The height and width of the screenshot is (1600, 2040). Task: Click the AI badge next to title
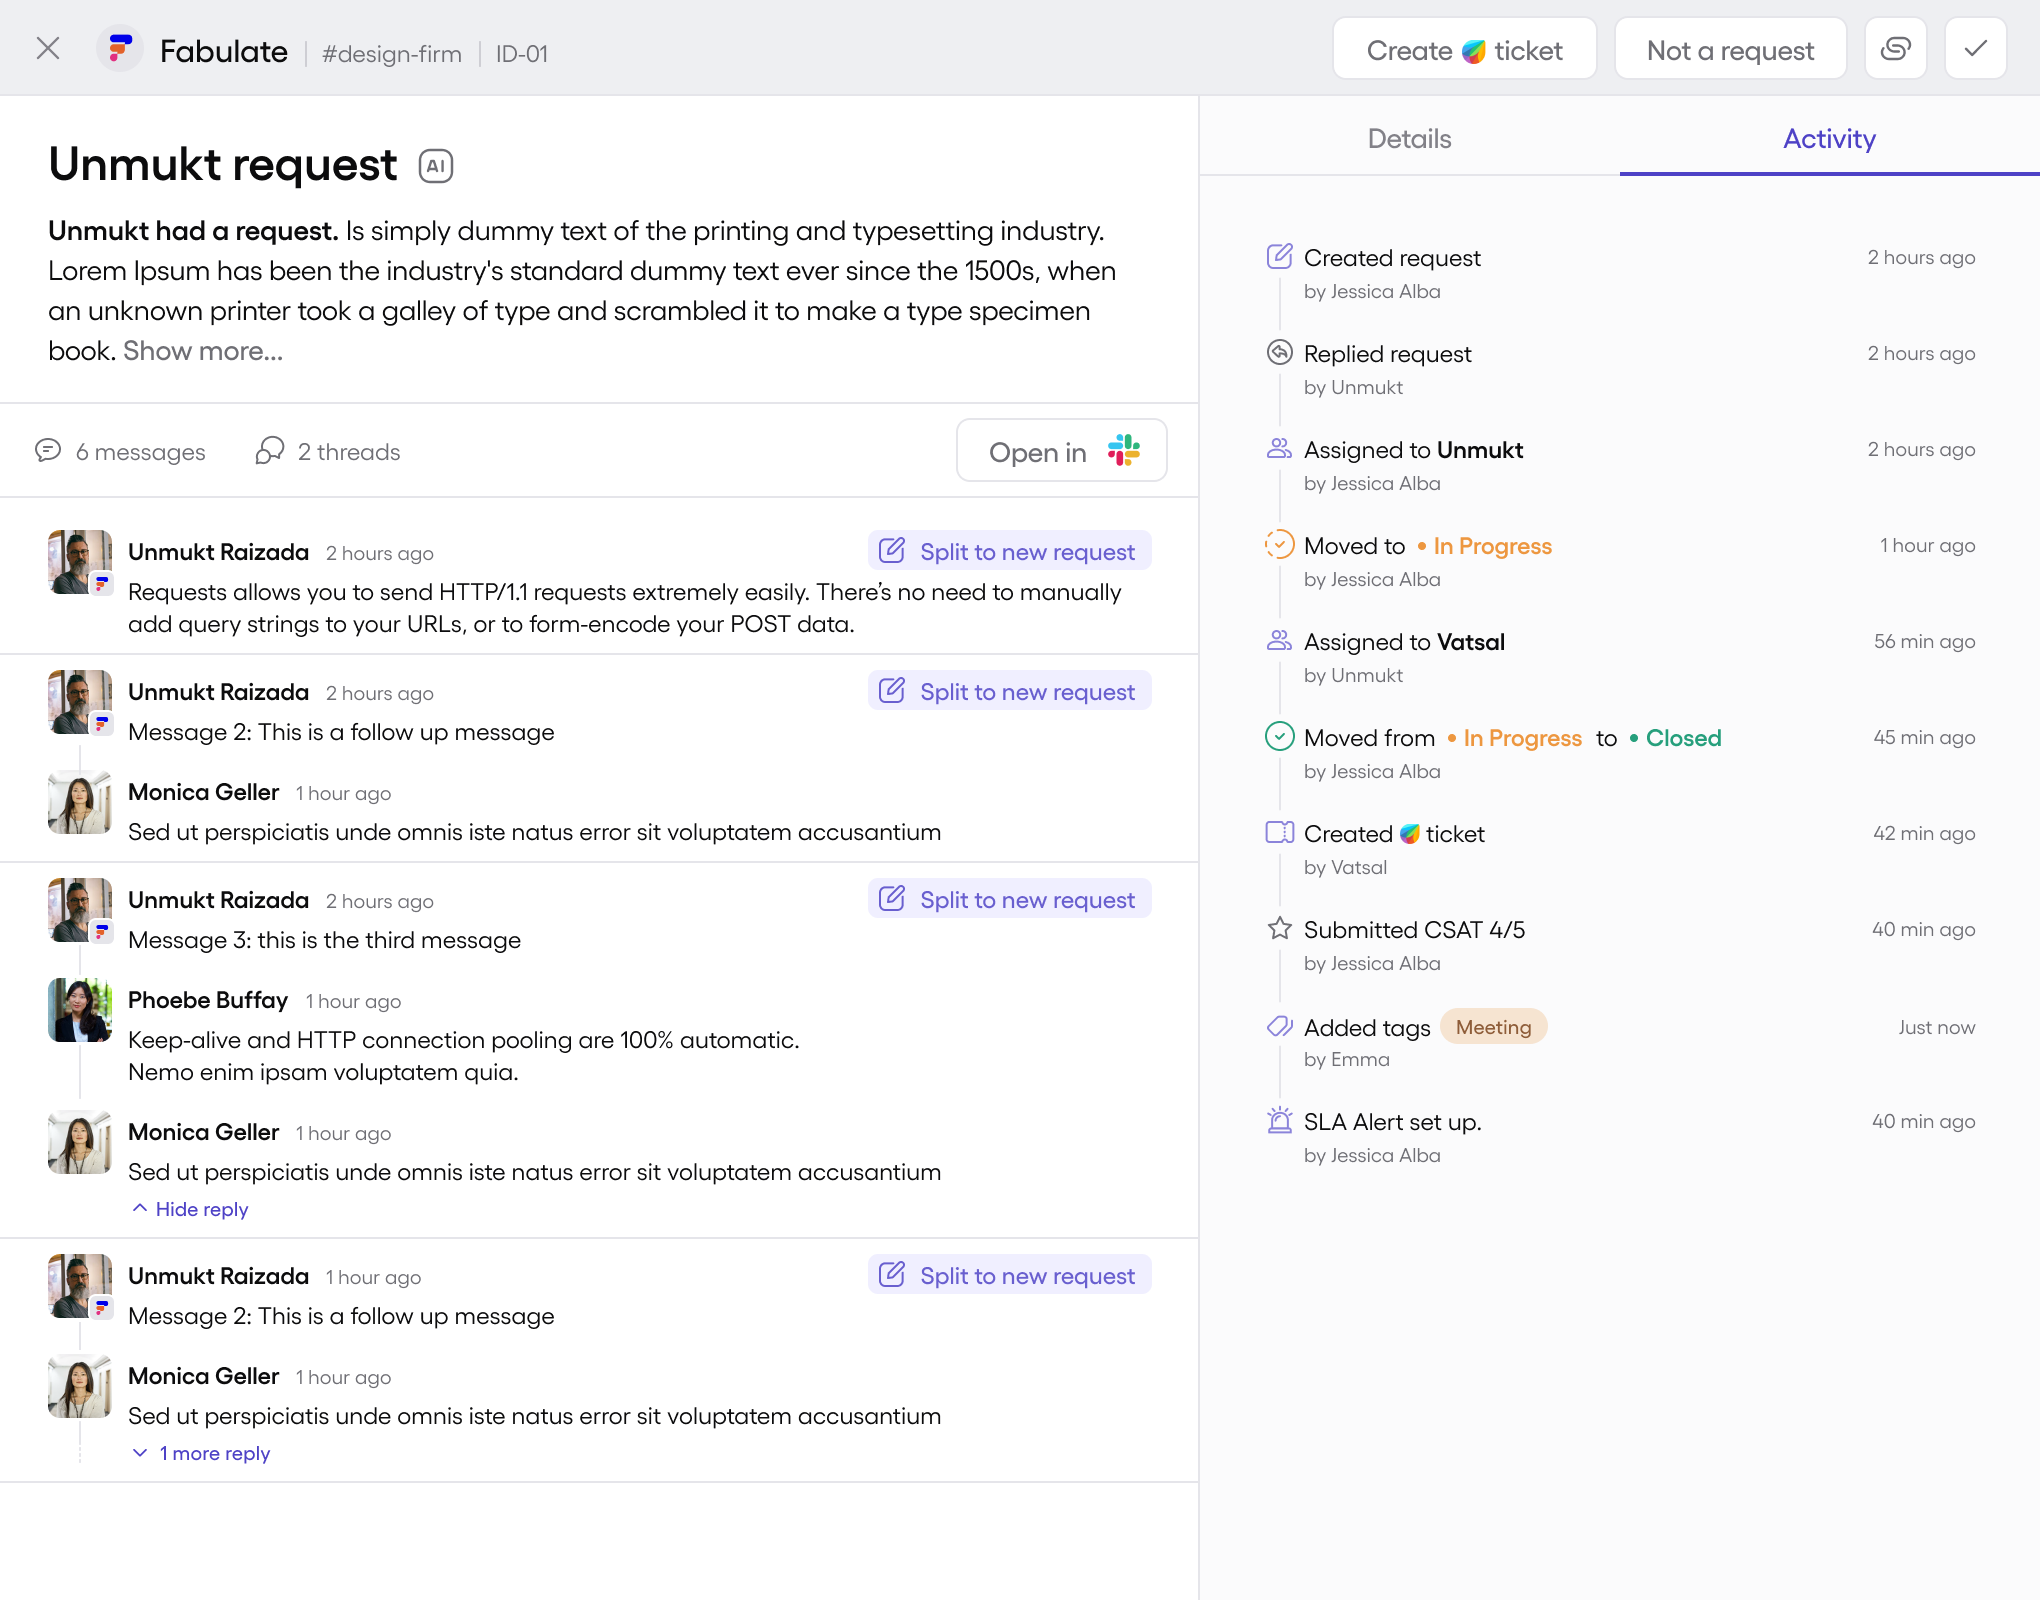click(x=436, y=166)
